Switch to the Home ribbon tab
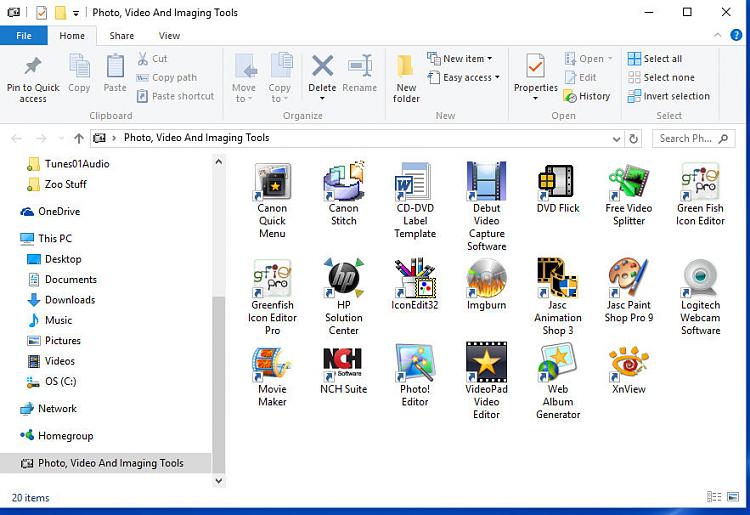This screenshot has height=515, width=750. click(72, 36)
